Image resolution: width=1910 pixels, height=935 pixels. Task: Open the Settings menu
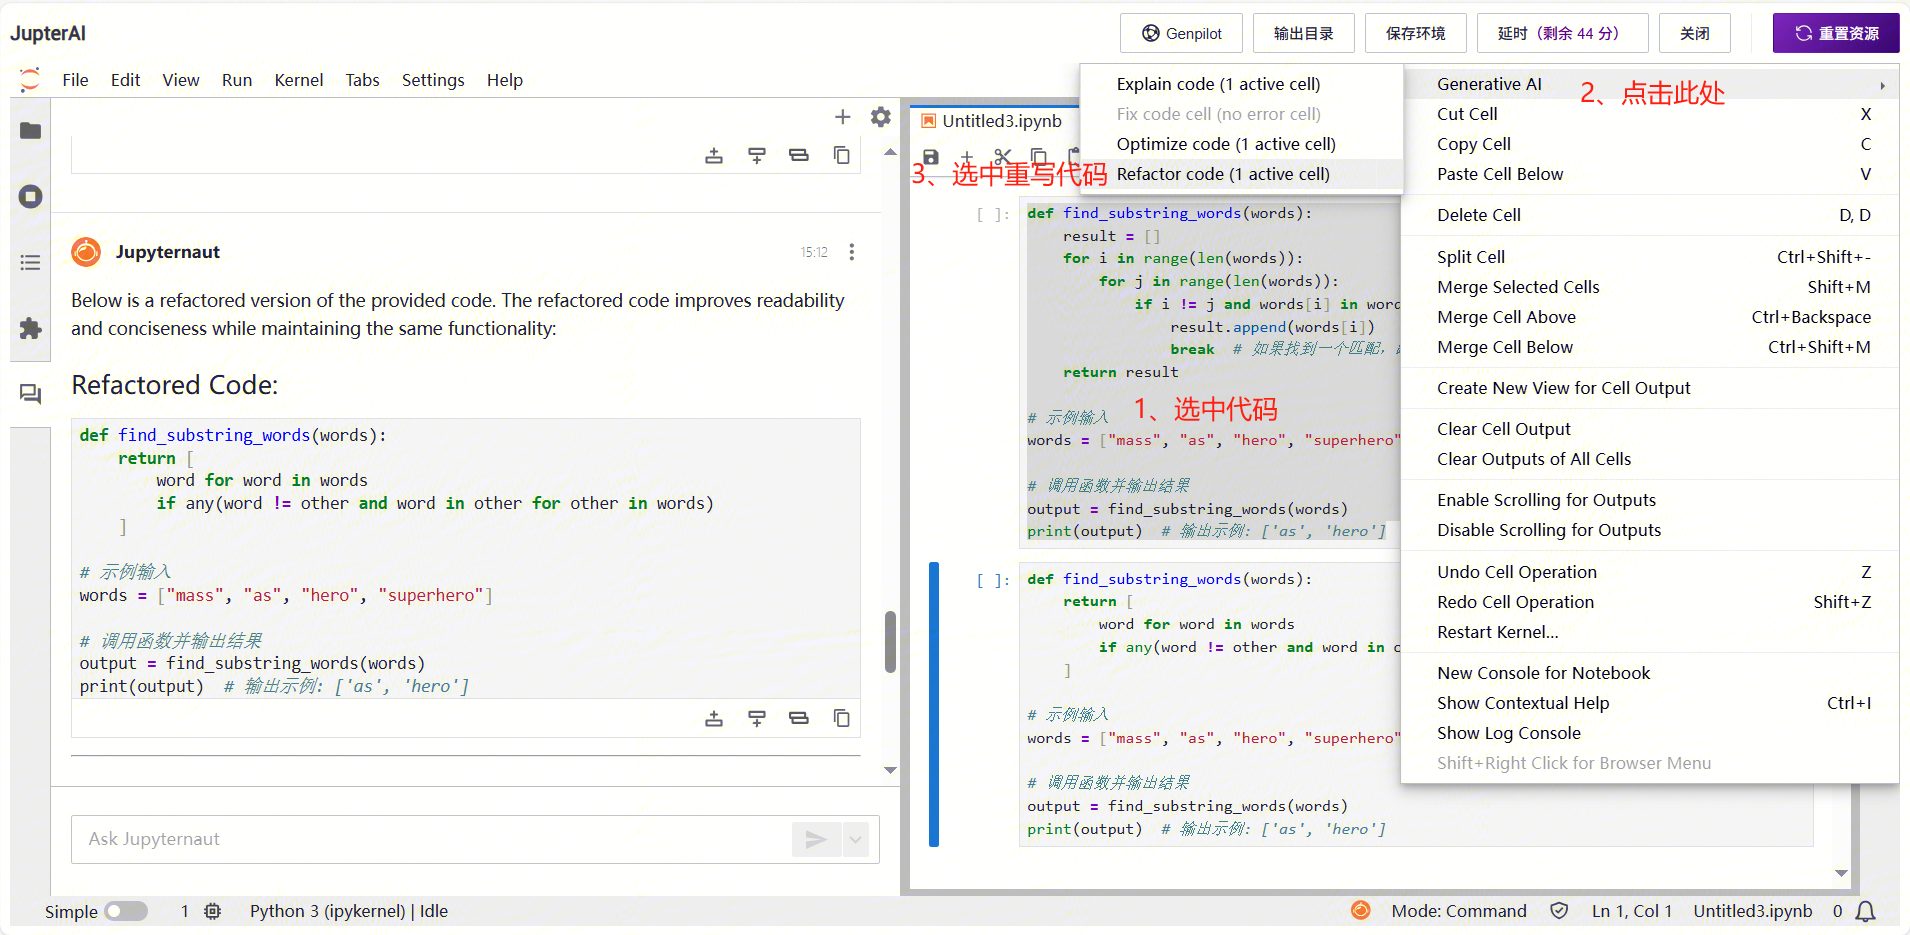coord(433,80)
